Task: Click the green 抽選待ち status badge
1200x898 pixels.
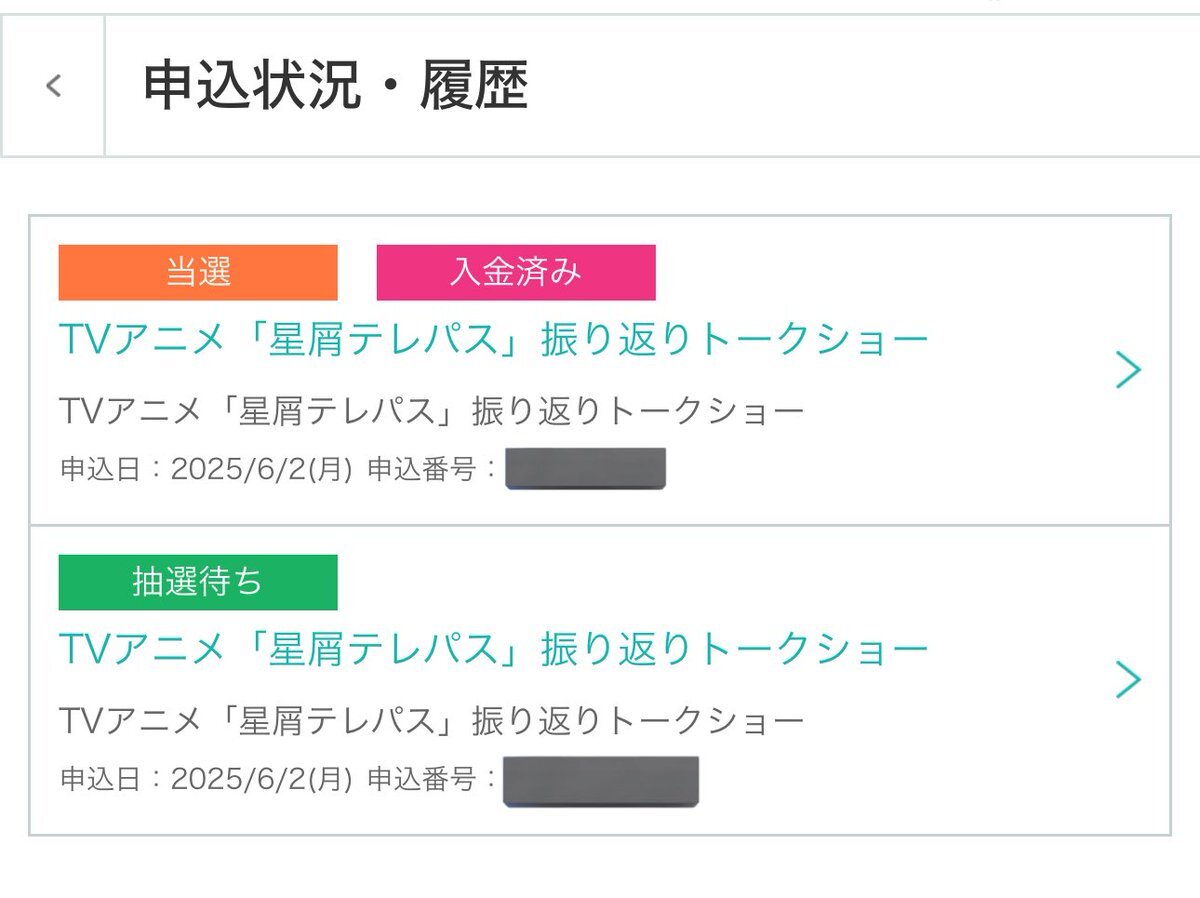Action: click(198, 582)
